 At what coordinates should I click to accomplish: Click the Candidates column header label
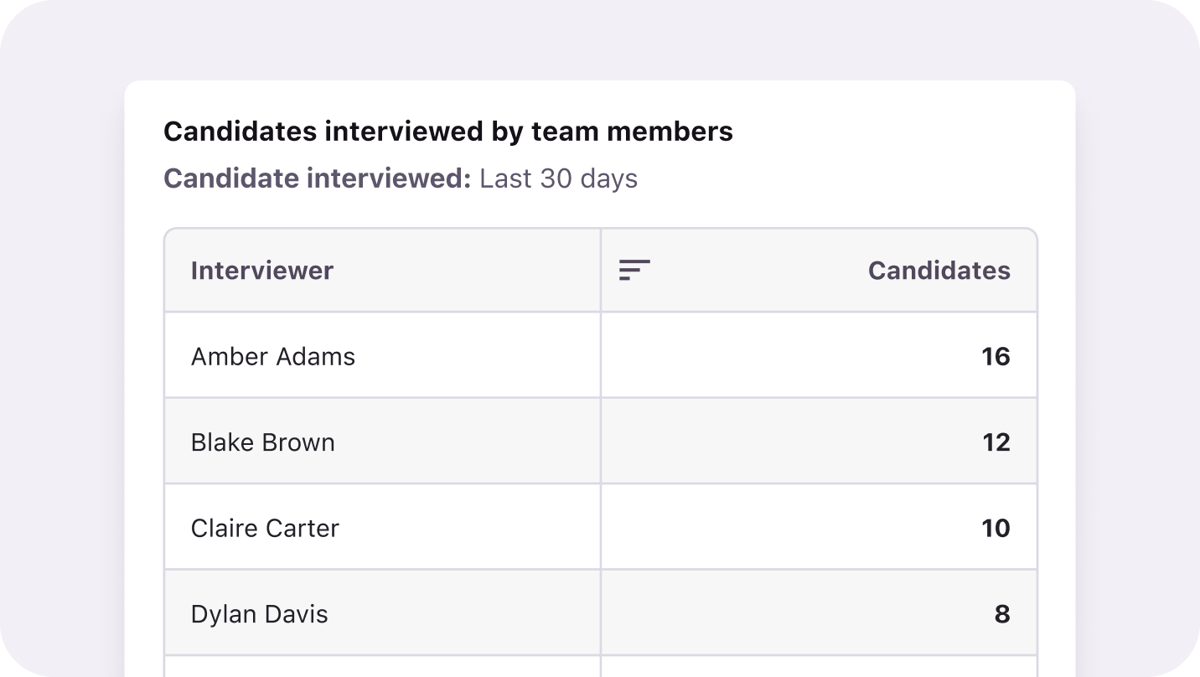click(x=938, y=270)
